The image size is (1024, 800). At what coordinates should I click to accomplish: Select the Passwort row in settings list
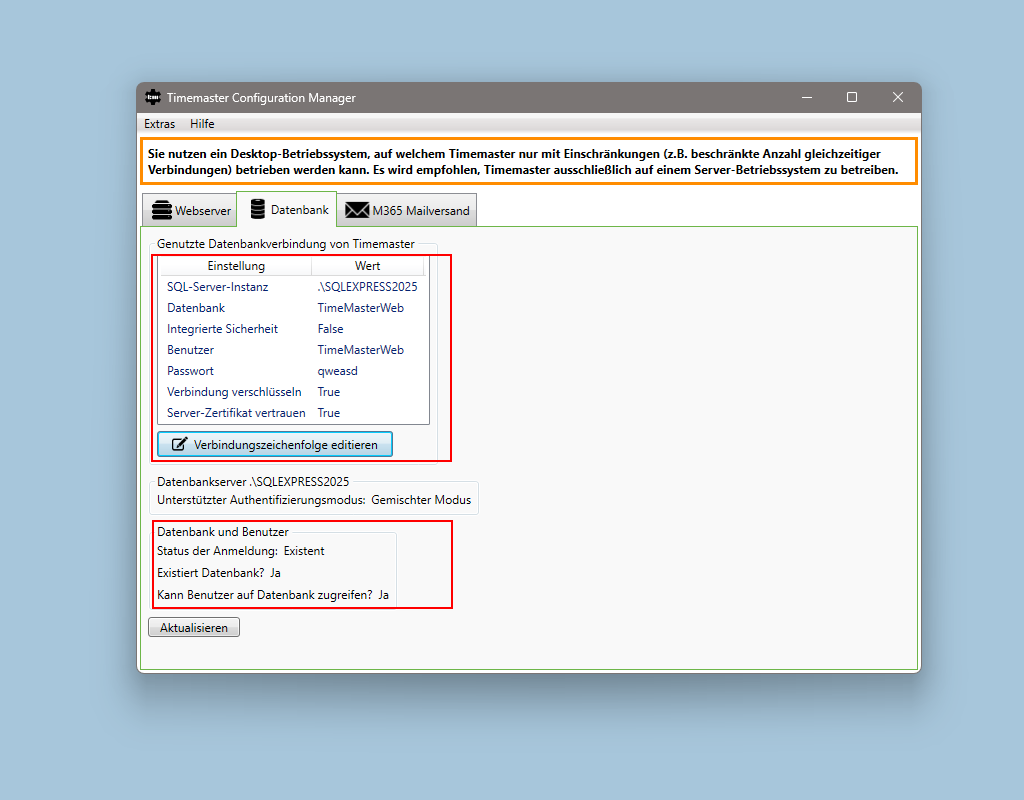click(293, 371)
